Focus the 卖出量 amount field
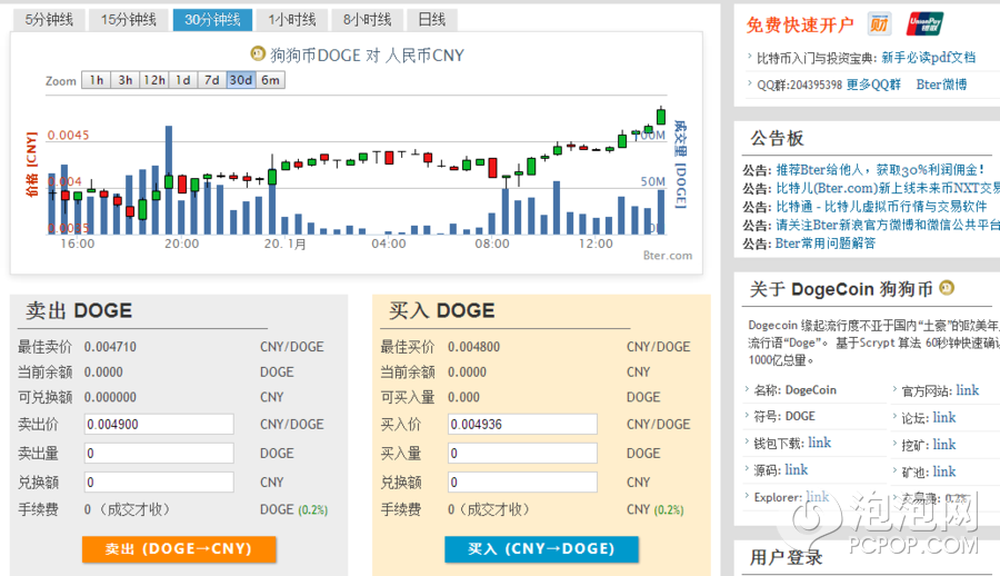 pos(159,453)
